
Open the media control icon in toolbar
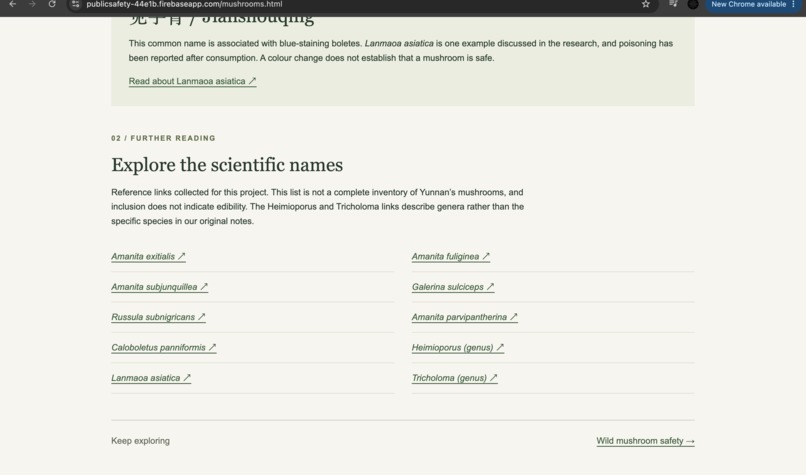[x=673, y=4]
